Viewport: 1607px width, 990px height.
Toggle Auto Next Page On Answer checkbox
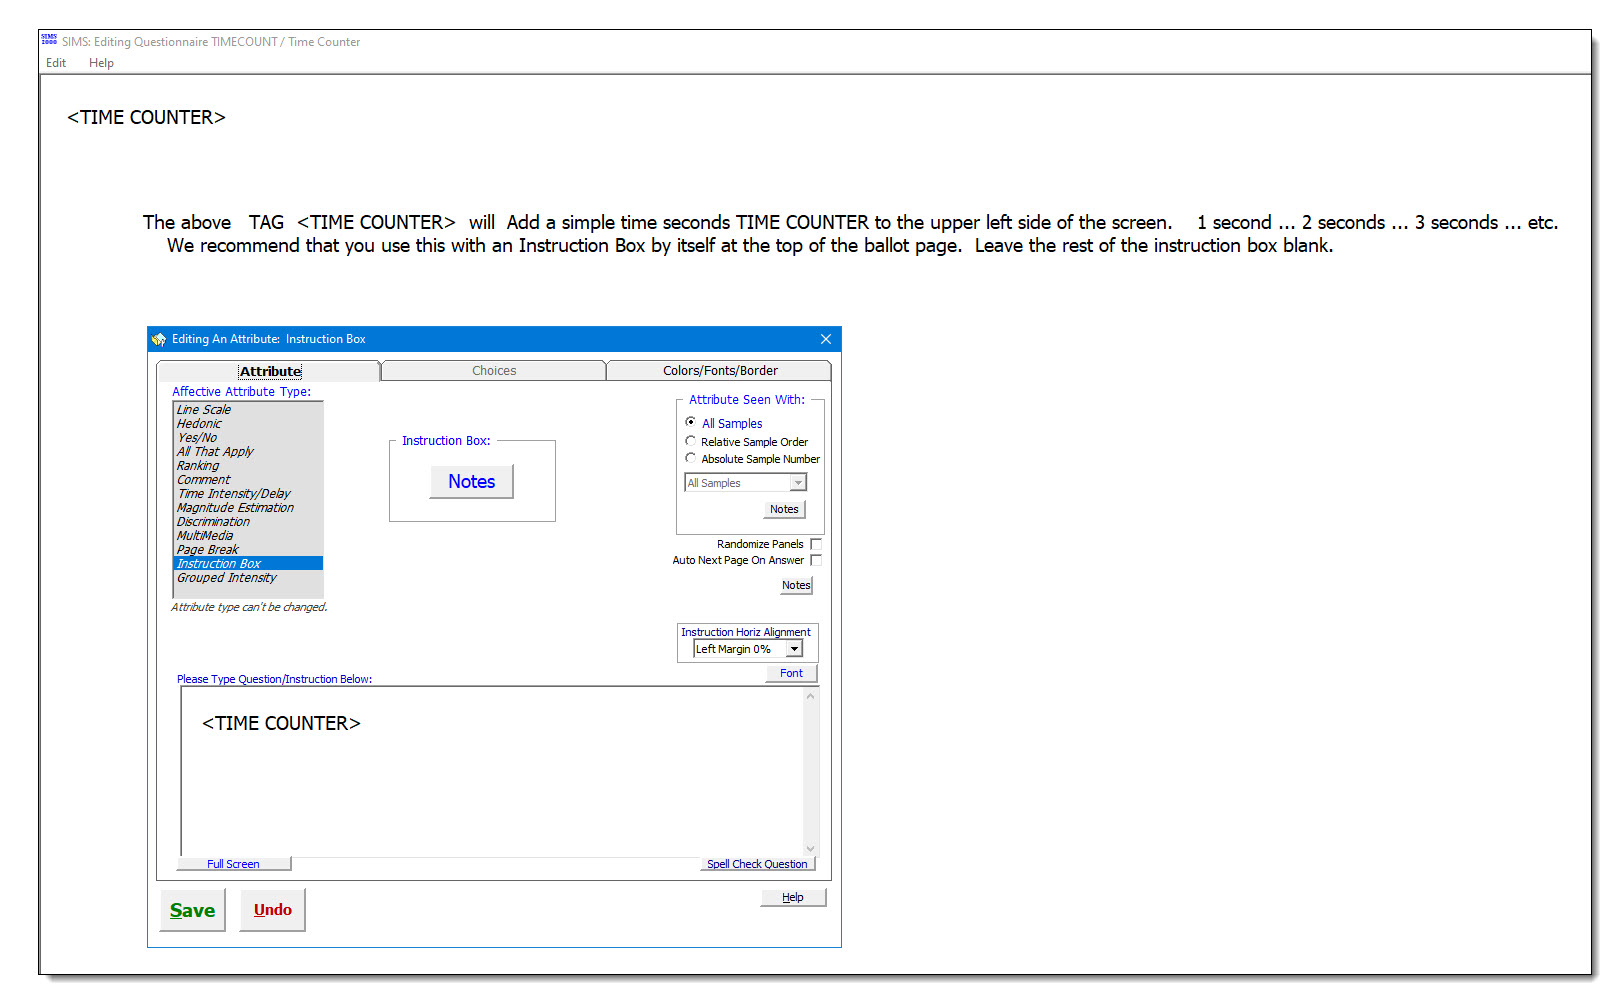coord(816,561)
